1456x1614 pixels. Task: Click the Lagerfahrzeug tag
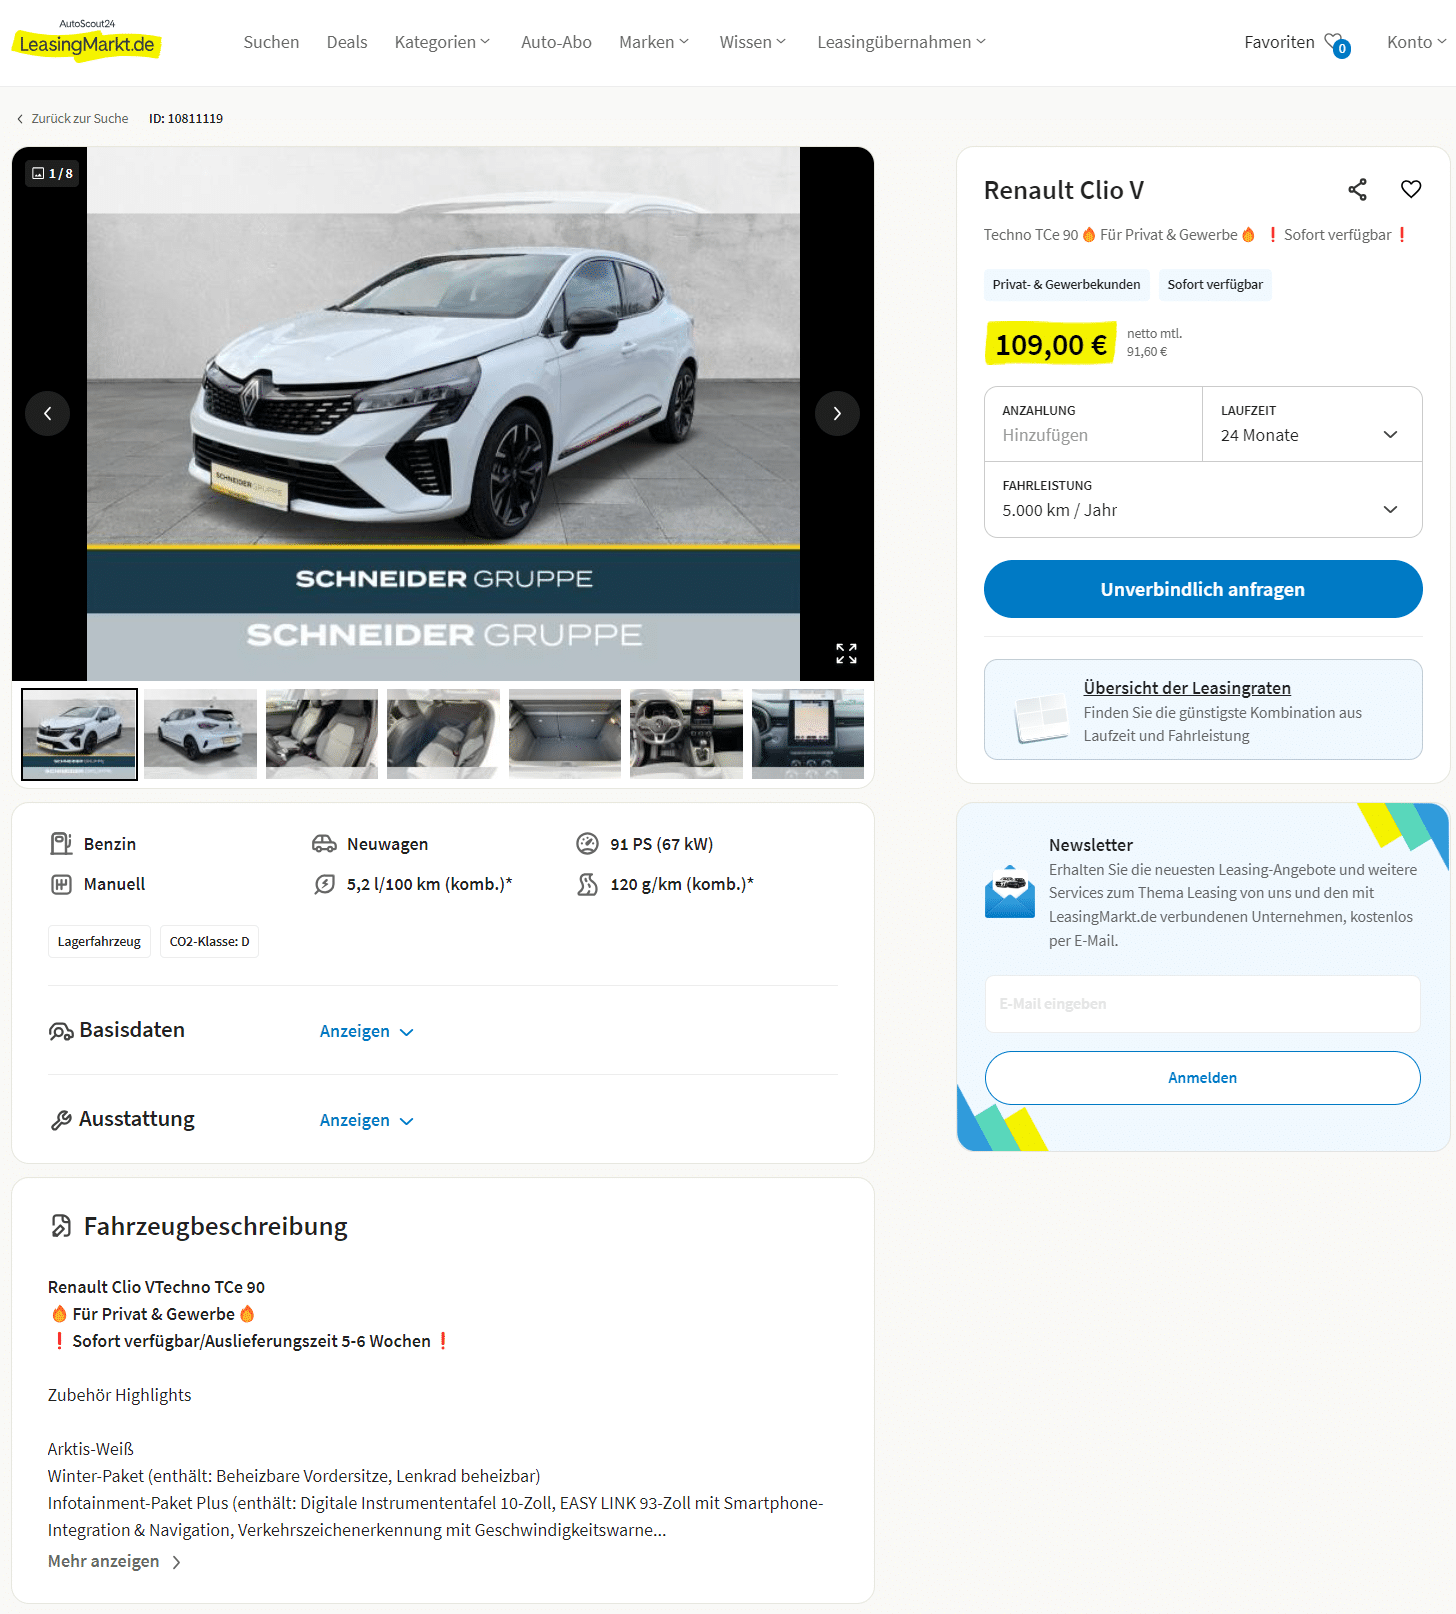[x=99, y=942]
